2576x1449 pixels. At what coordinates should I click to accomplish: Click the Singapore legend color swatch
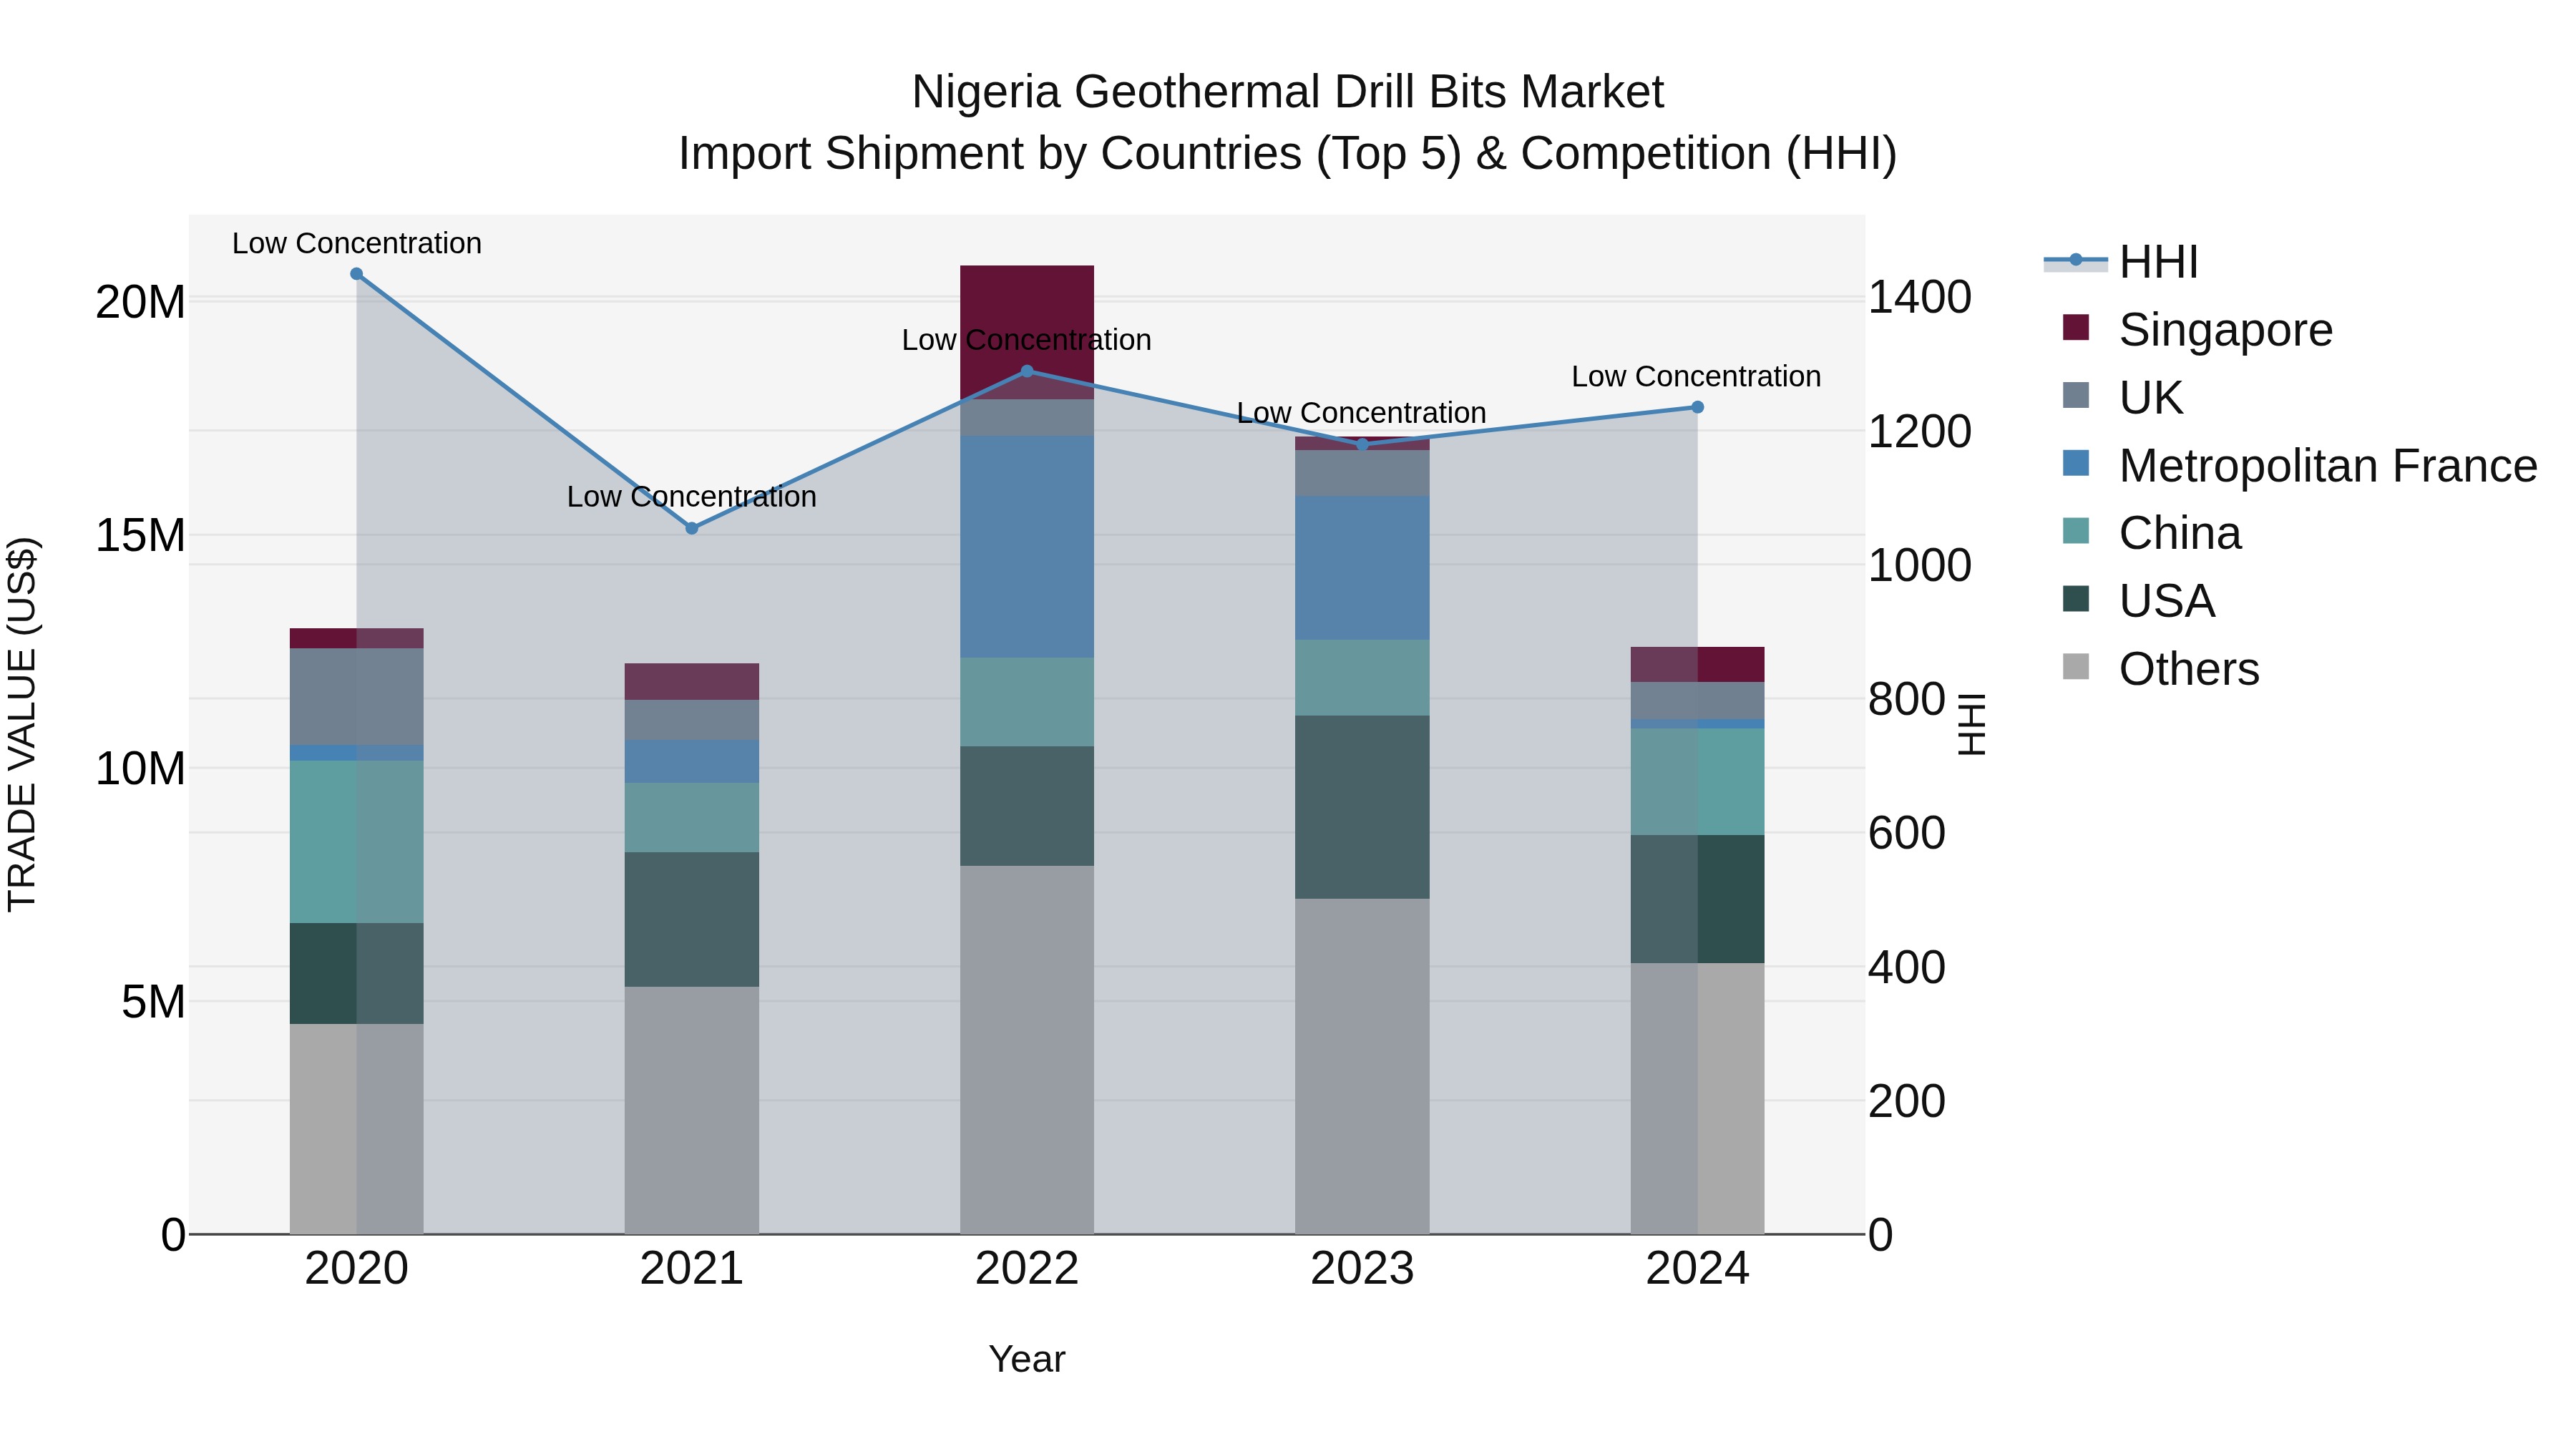[2076, 327]
